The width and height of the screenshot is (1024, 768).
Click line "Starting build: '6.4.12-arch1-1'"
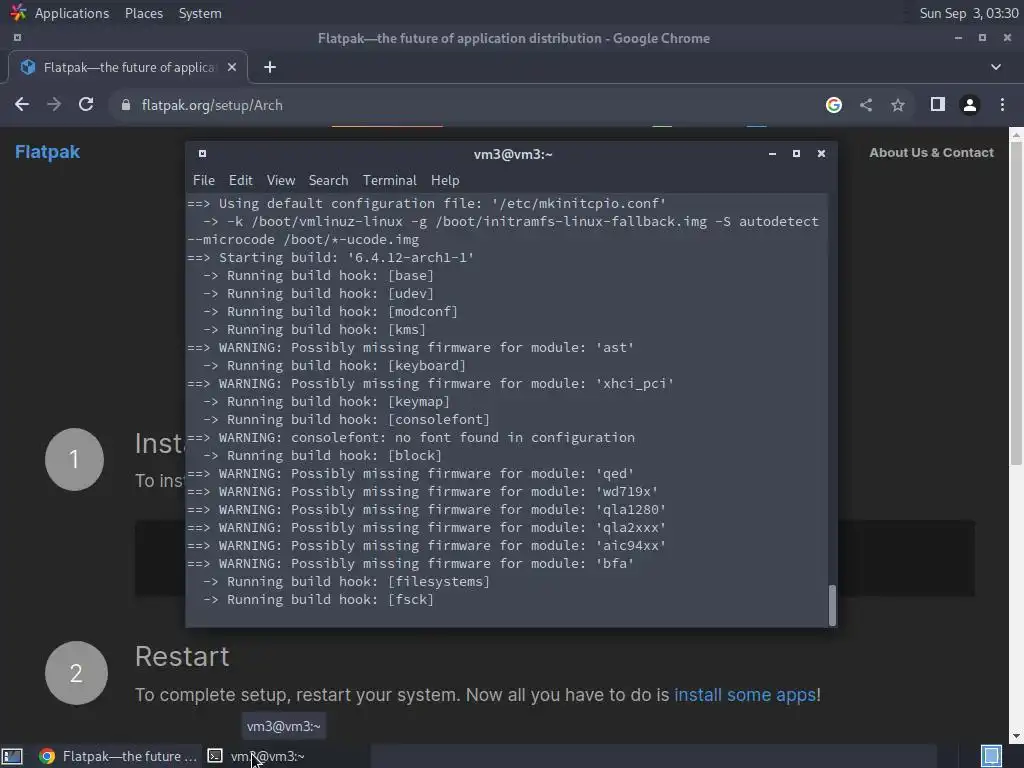330,257
